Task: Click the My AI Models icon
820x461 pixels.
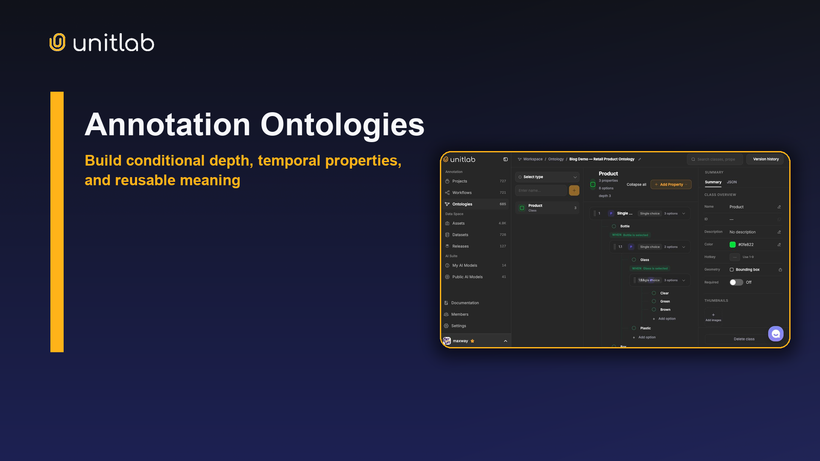Action: point(447,266)
